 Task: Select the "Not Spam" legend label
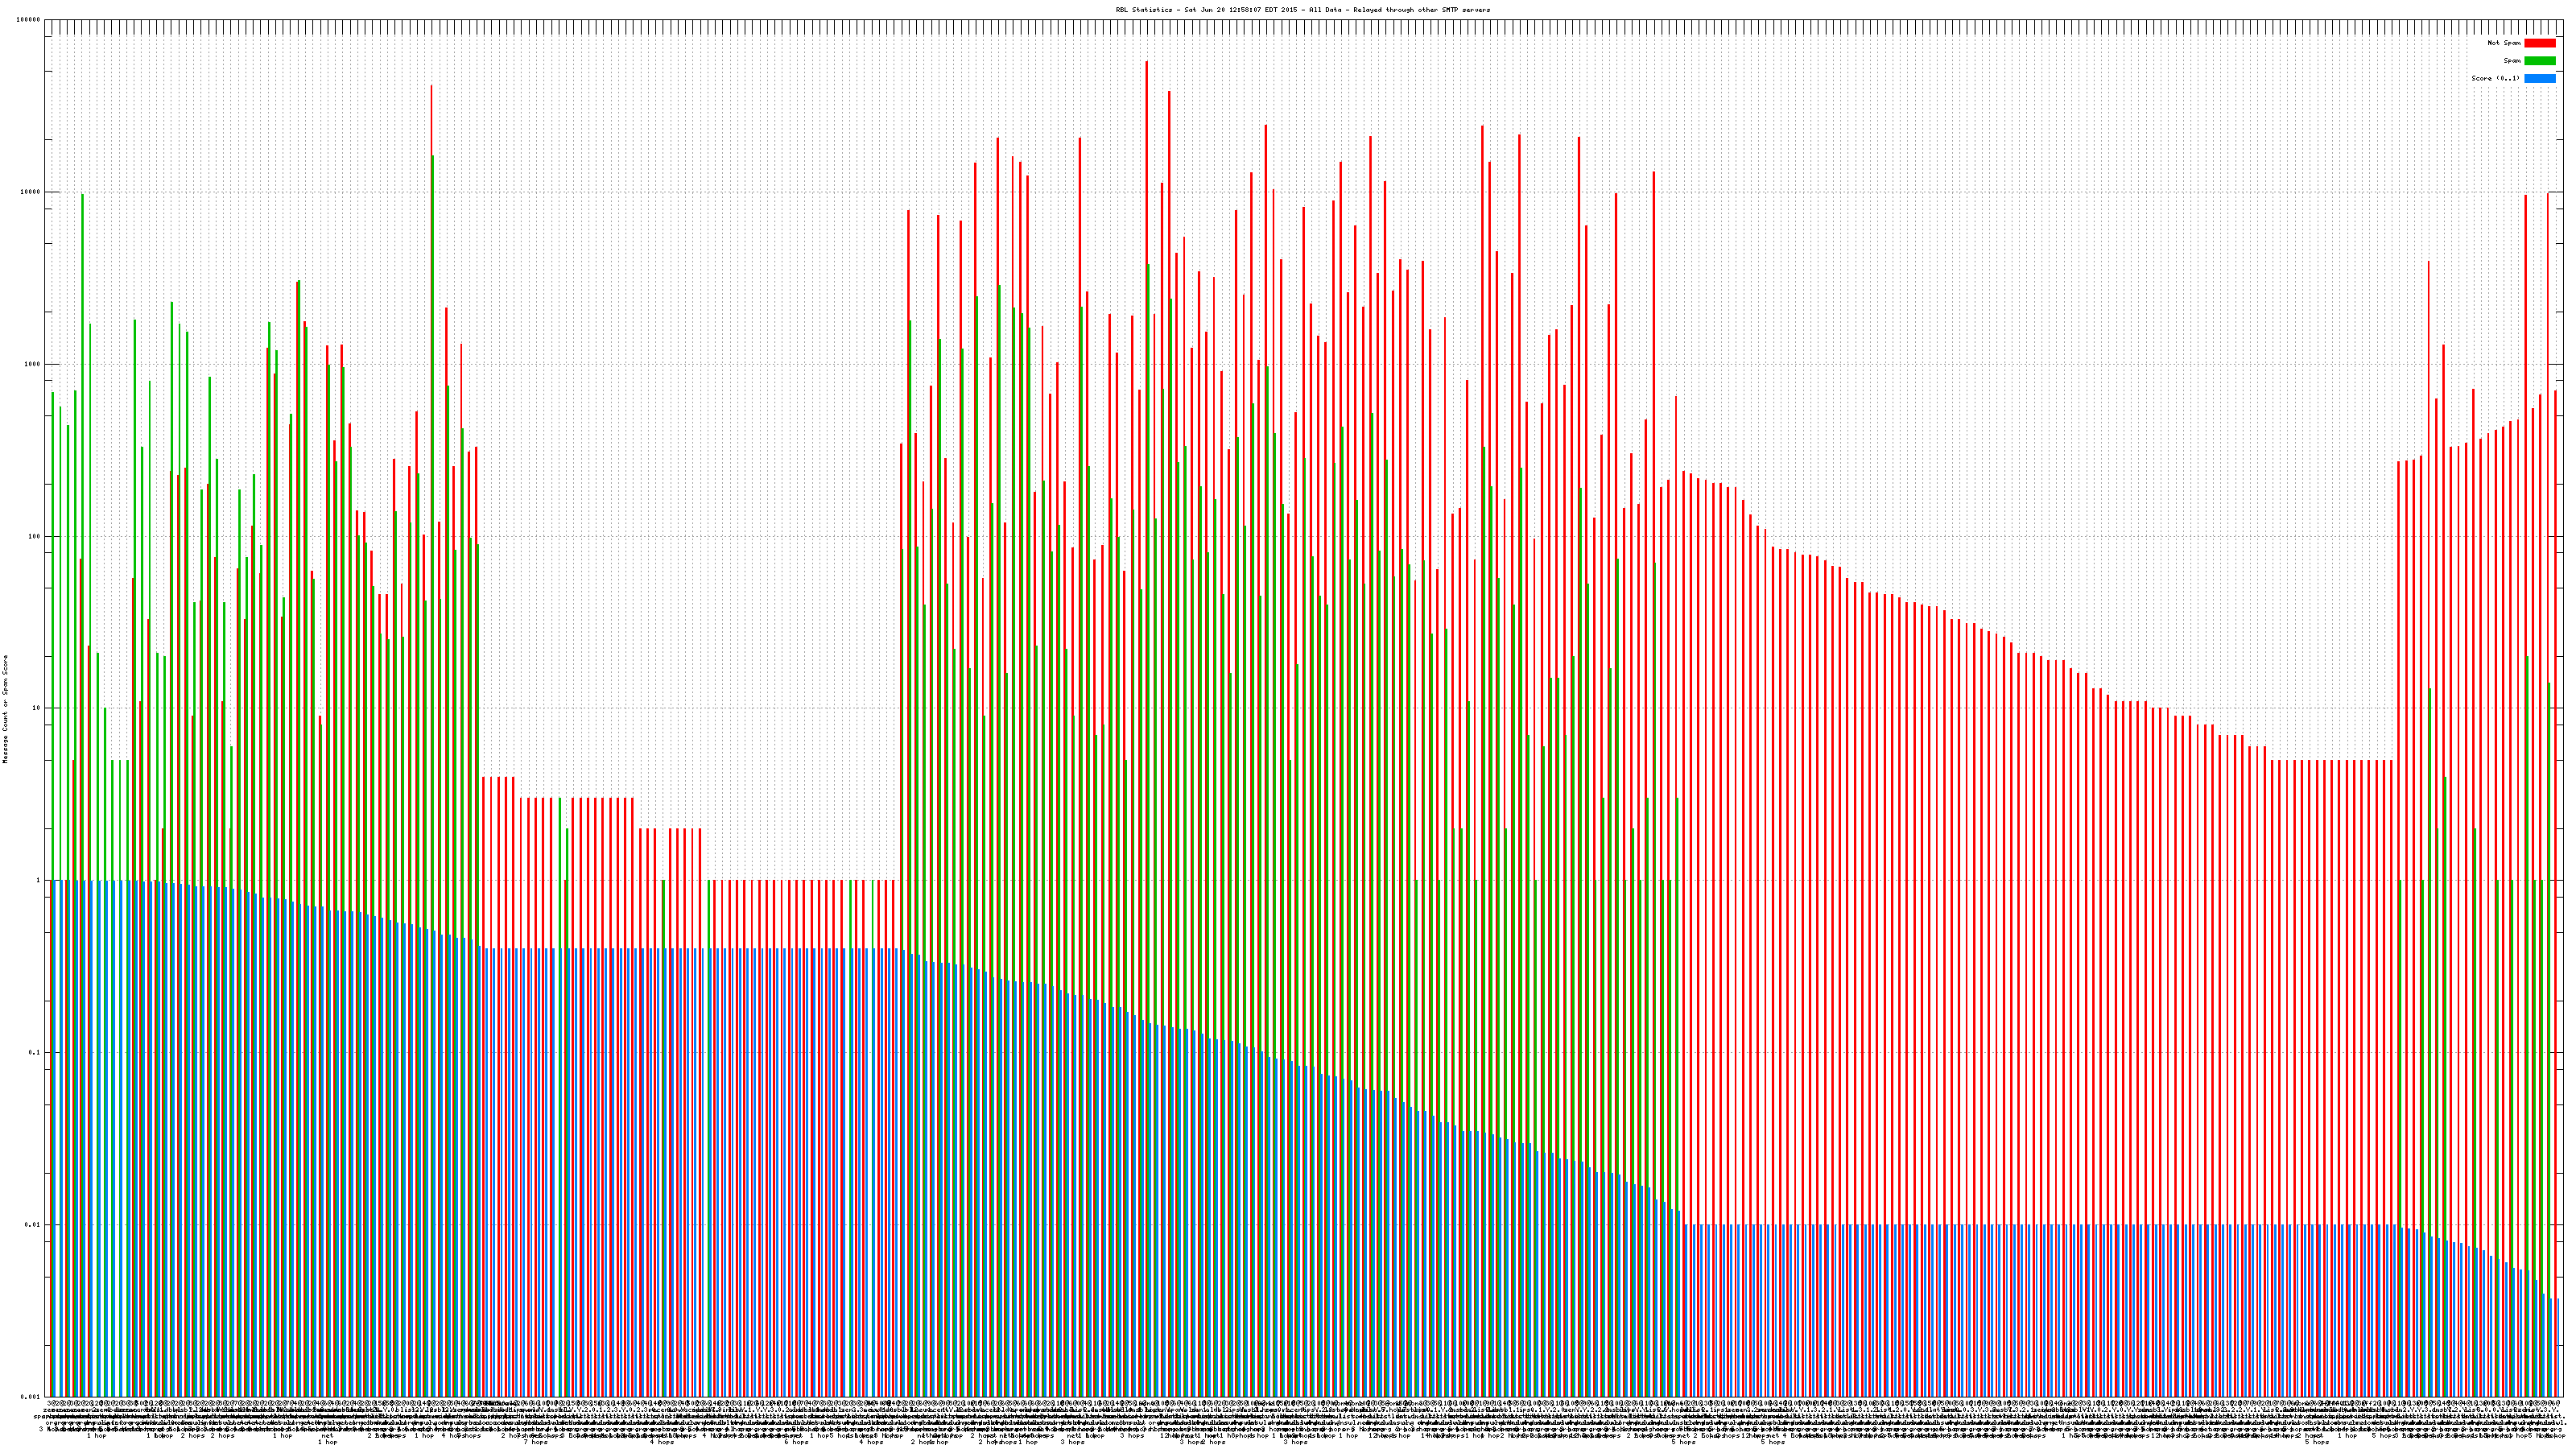2504,43
